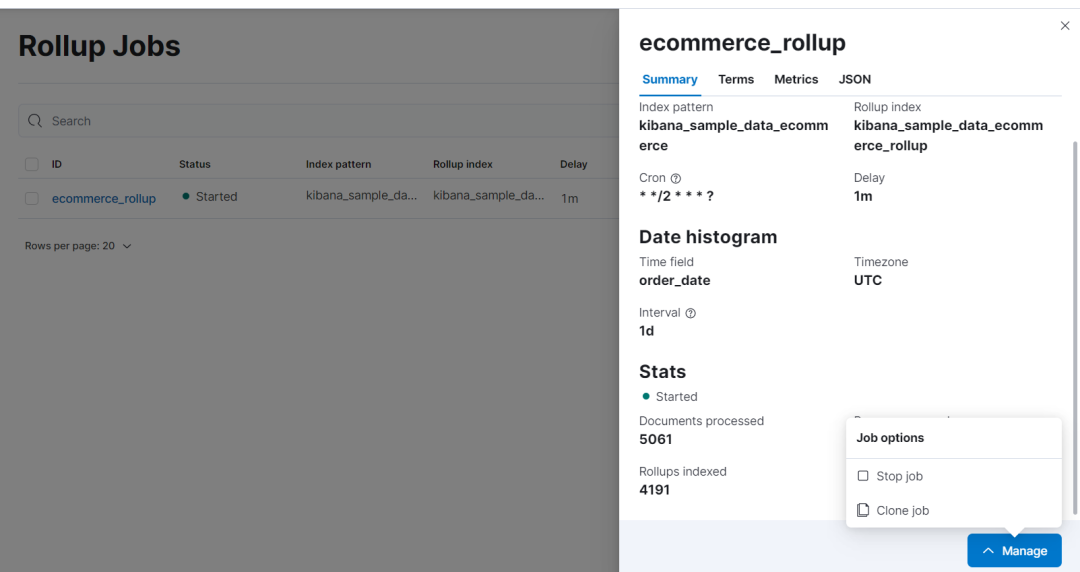Screen dimensions: 1080x572
Task: Click the Rollups indexed value 4191
Action: pos(654,490)
